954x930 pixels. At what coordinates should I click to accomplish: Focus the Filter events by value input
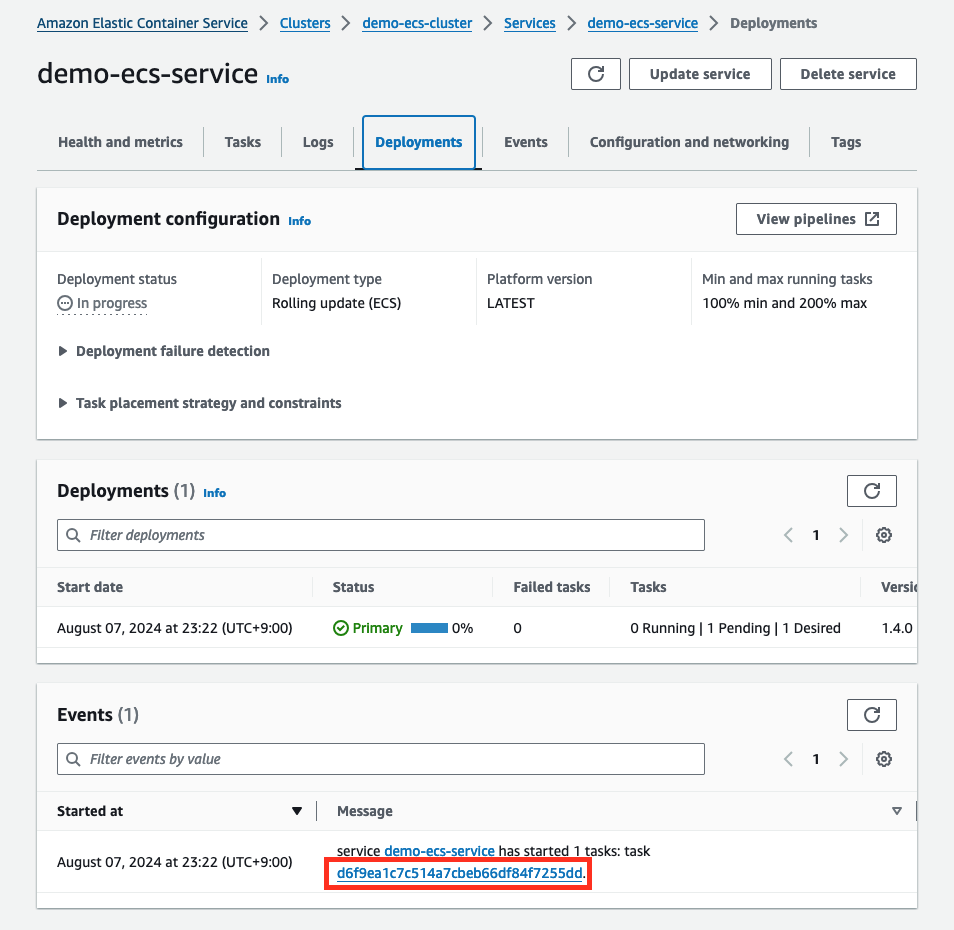381,759
